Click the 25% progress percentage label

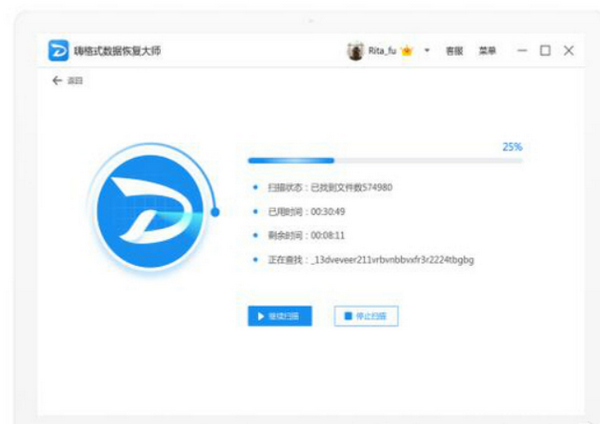tap(512, 146)
